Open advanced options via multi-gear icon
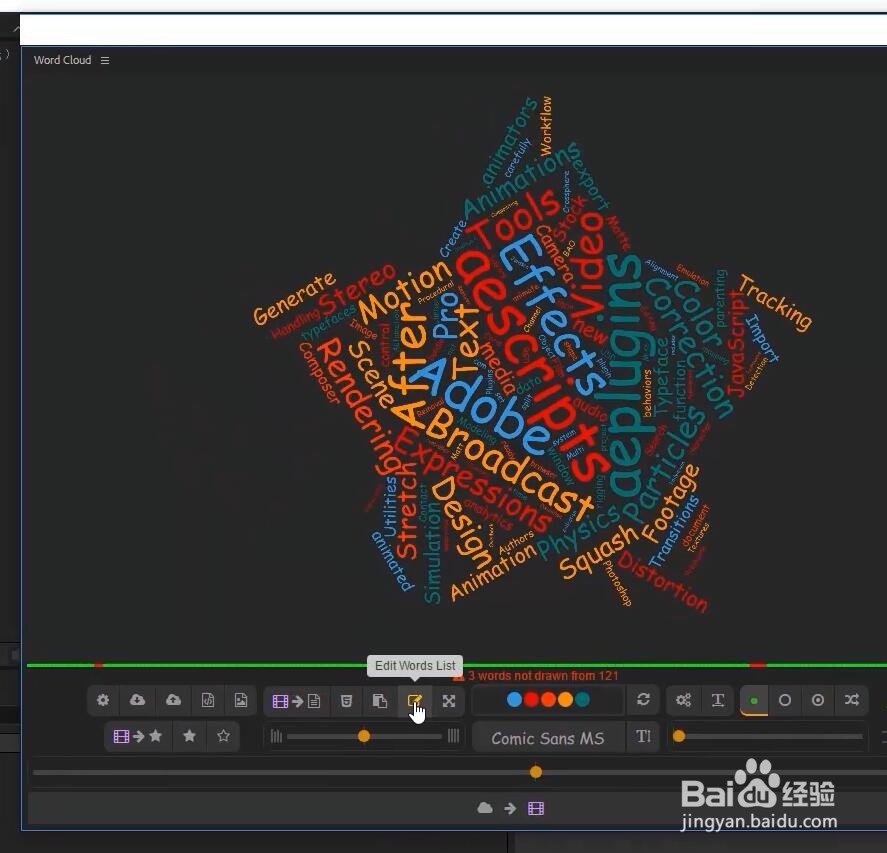 click(x=683, y=700)
